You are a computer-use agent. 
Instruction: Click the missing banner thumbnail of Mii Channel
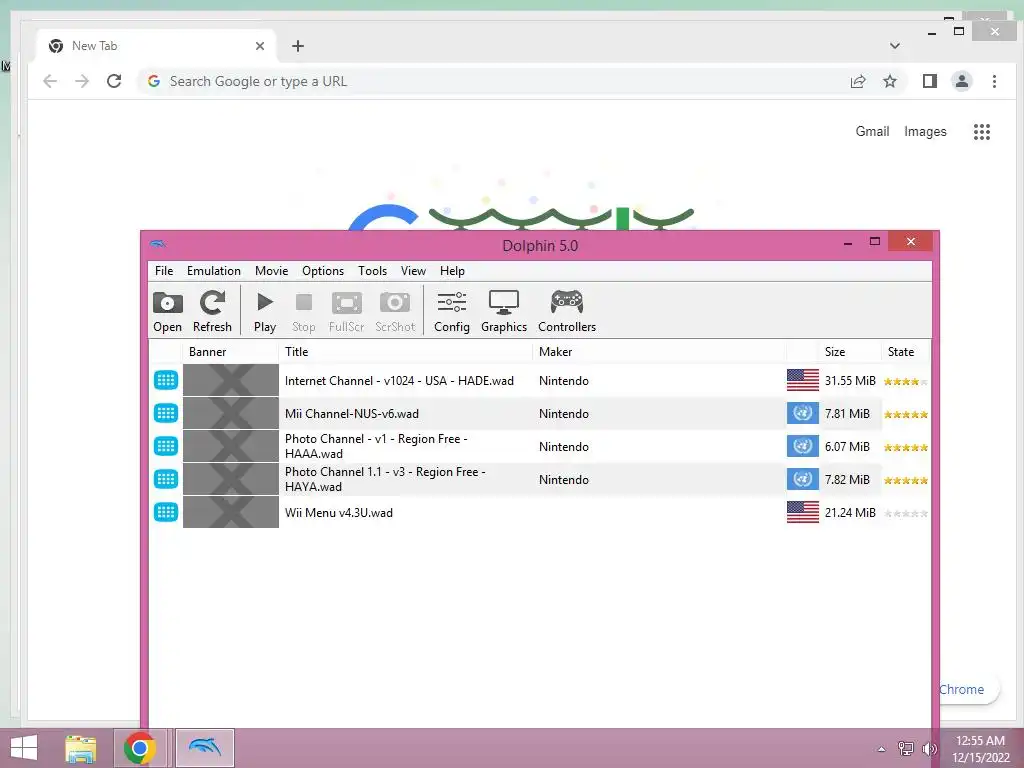tap(231, 413)
